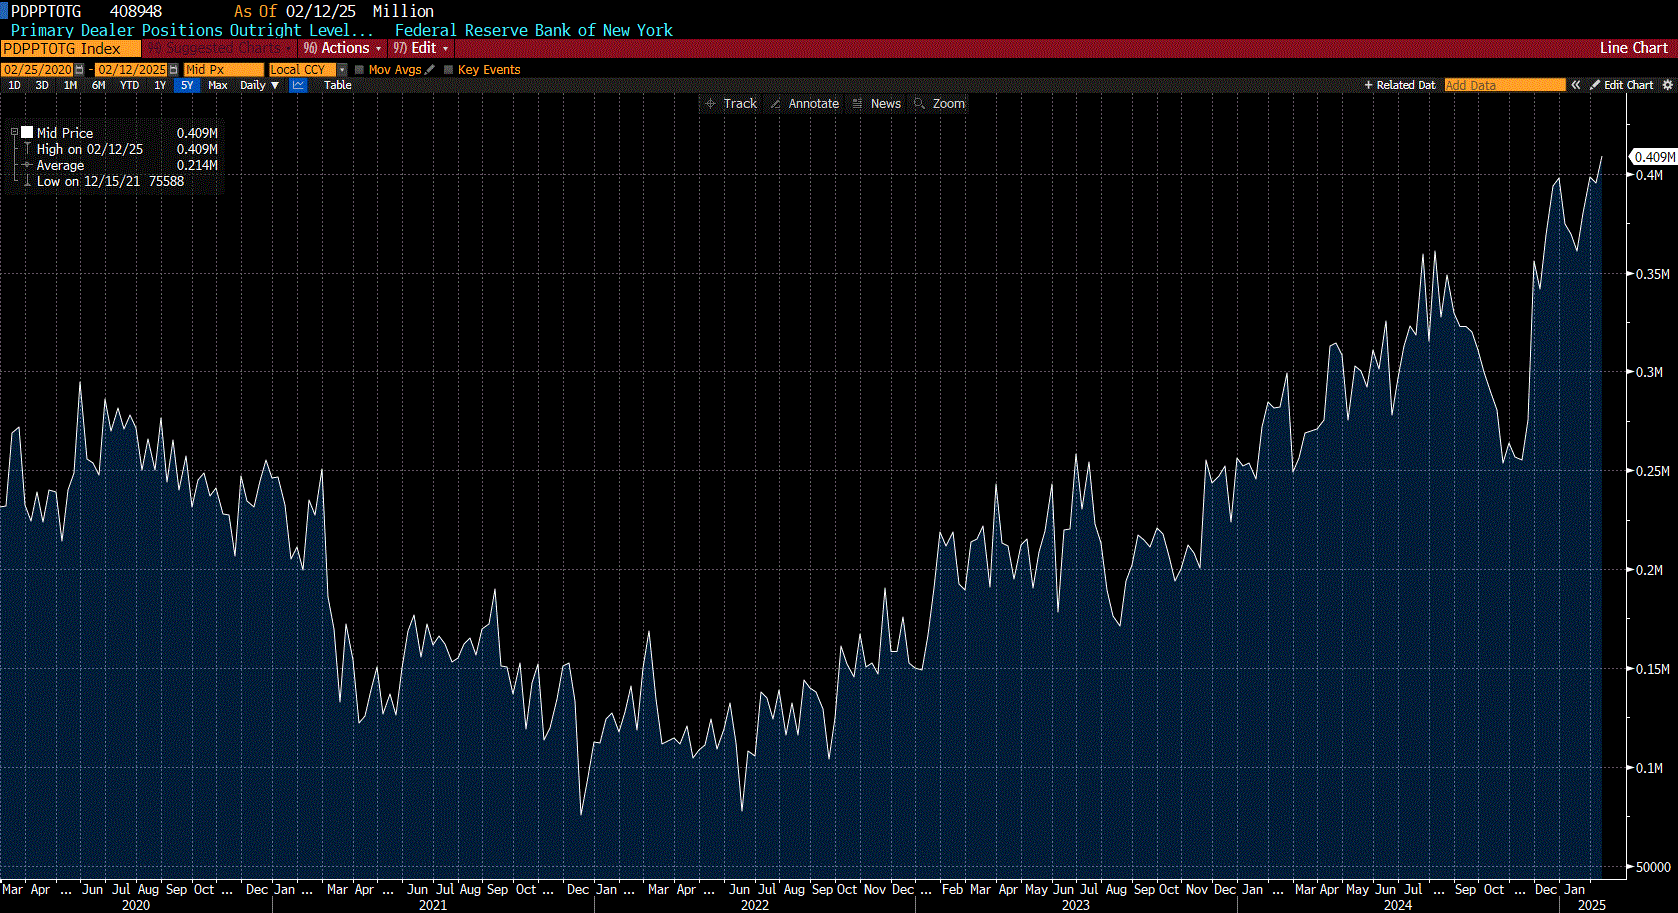
Task: Activate the Track crosshair tool
Action: point(731,104)
